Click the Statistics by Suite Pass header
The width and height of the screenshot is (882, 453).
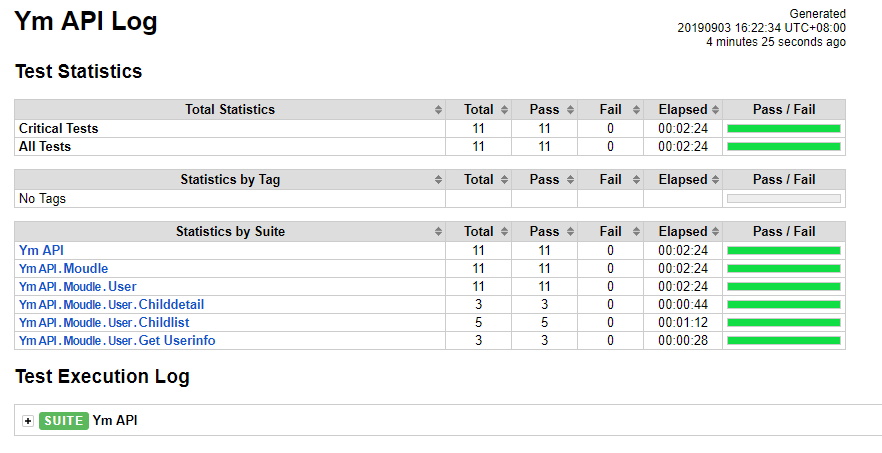pyautogui.click(x=544, y=232)
